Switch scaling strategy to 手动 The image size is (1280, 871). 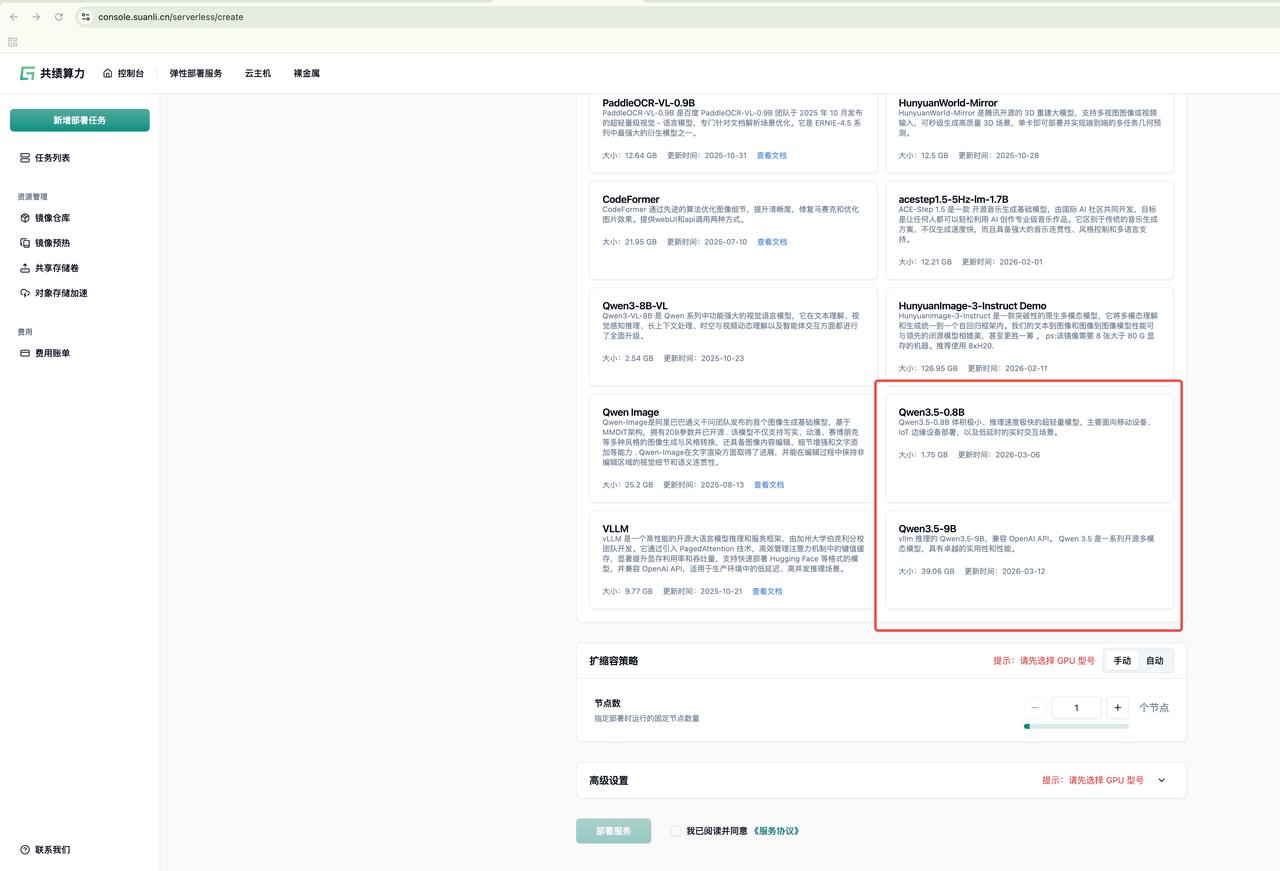(1122, 661)
